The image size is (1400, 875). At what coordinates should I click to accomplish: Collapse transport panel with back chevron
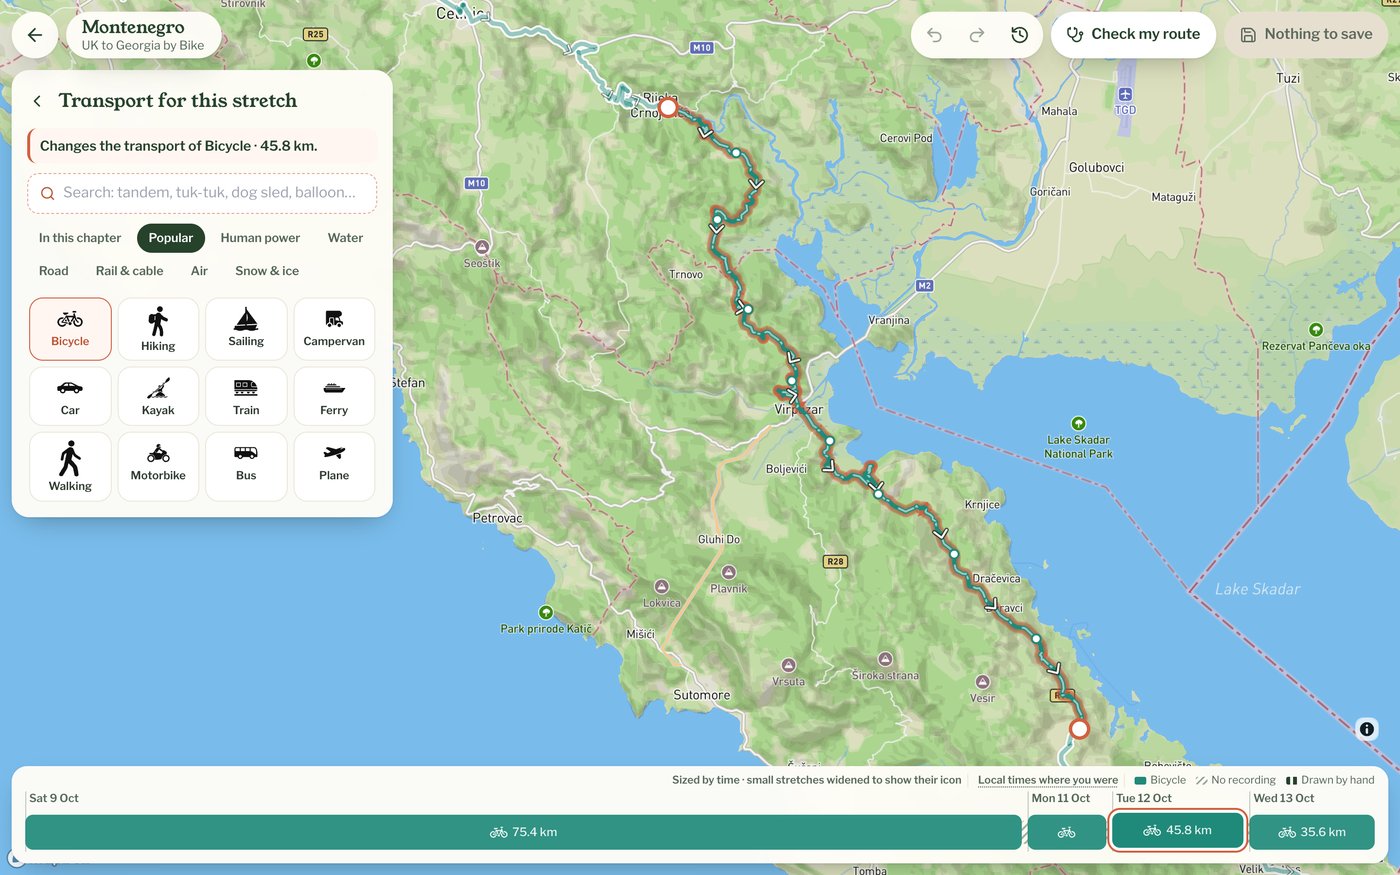point(37,101)
